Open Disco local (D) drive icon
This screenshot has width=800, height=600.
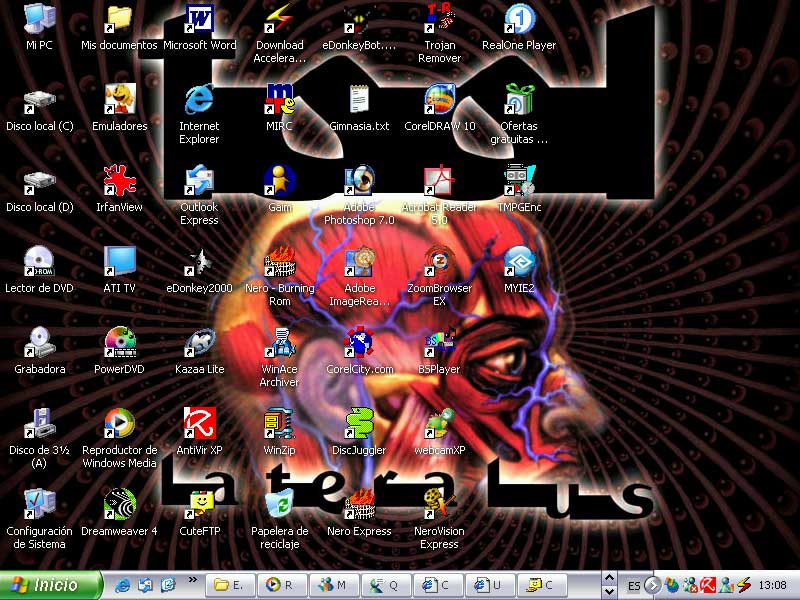tap(39, 181)
